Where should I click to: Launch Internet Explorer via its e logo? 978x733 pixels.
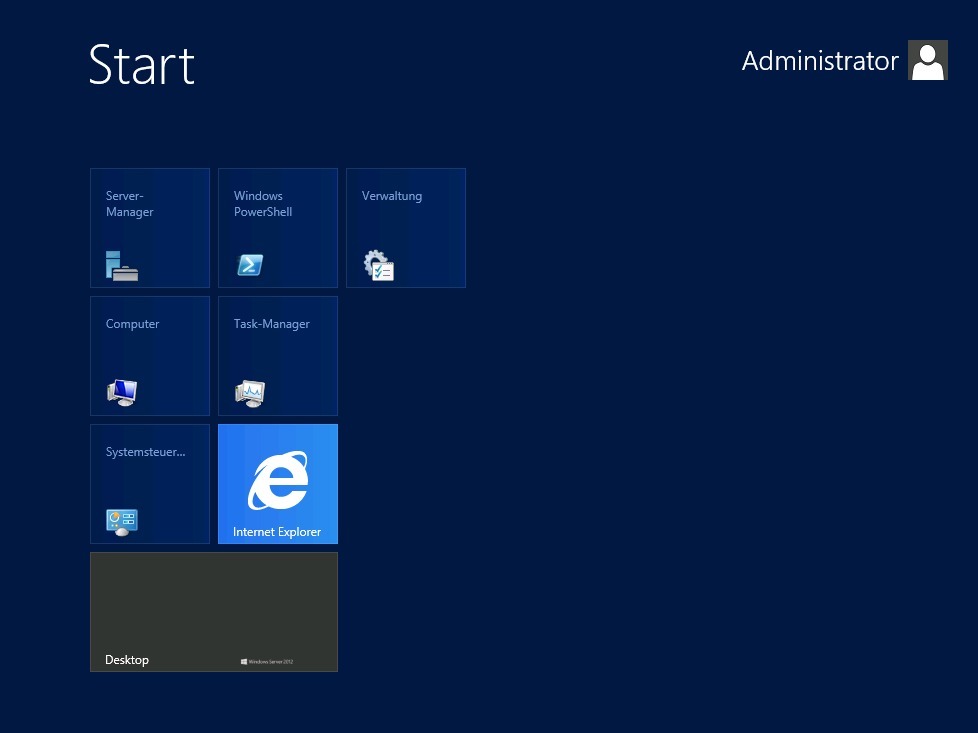[x=278, y=480]
